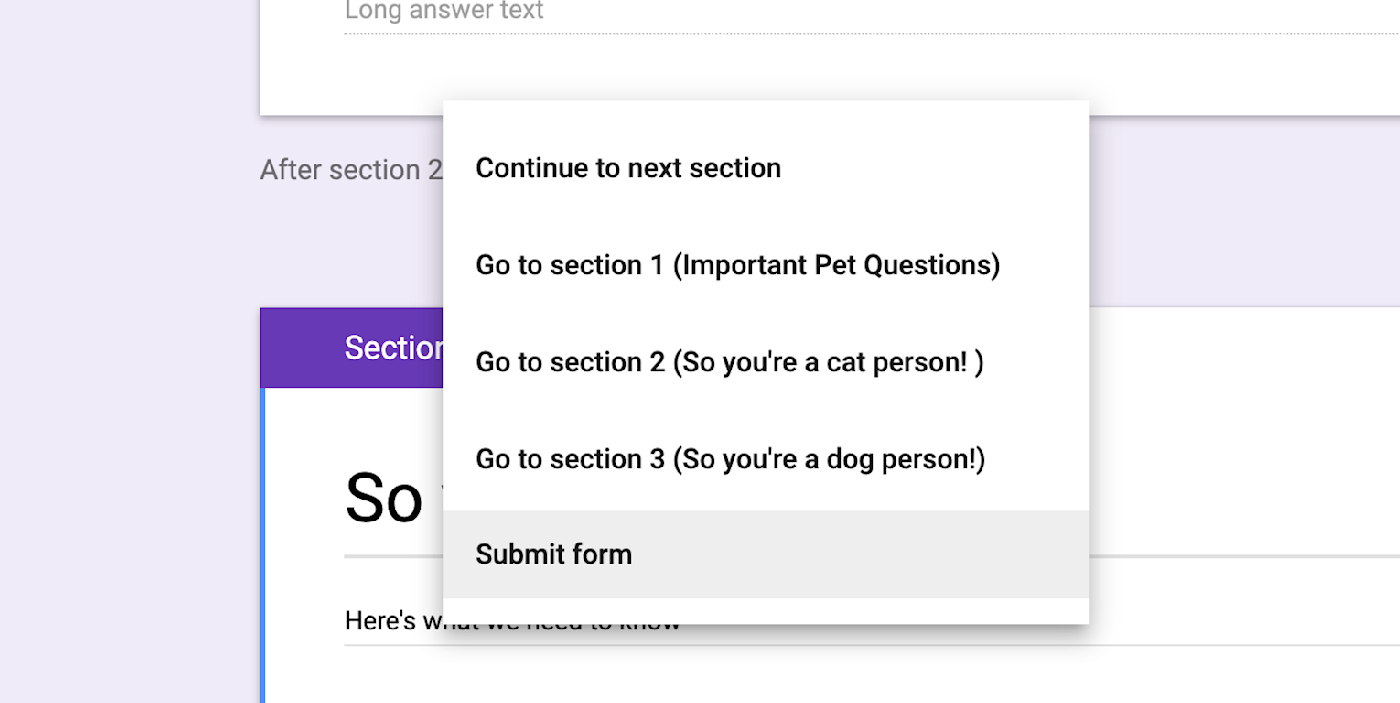This screenshot has height=703, width=1400.
Task: Click the words "Important Pet Questions" in the list
Action: (835, 265)
